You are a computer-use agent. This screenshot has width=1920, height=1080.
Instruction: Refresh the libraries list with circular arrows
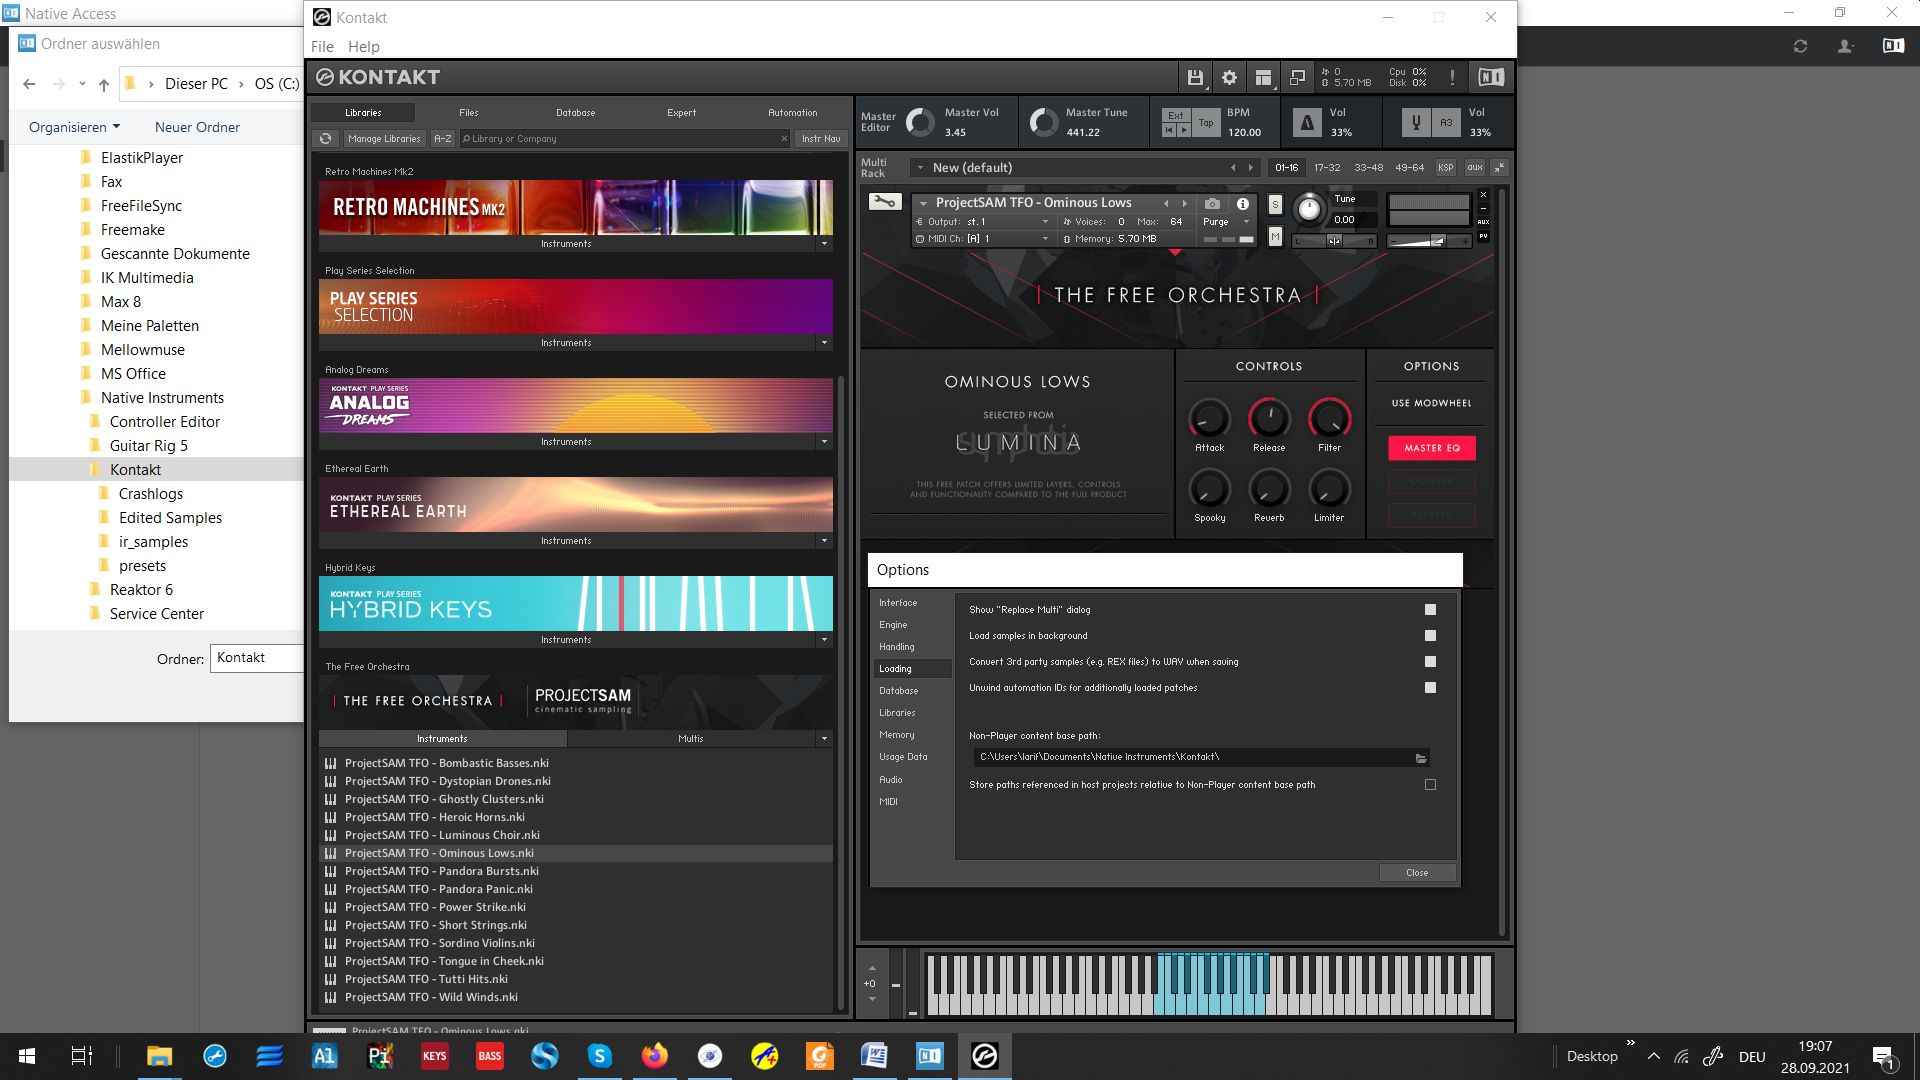point(325,139)
